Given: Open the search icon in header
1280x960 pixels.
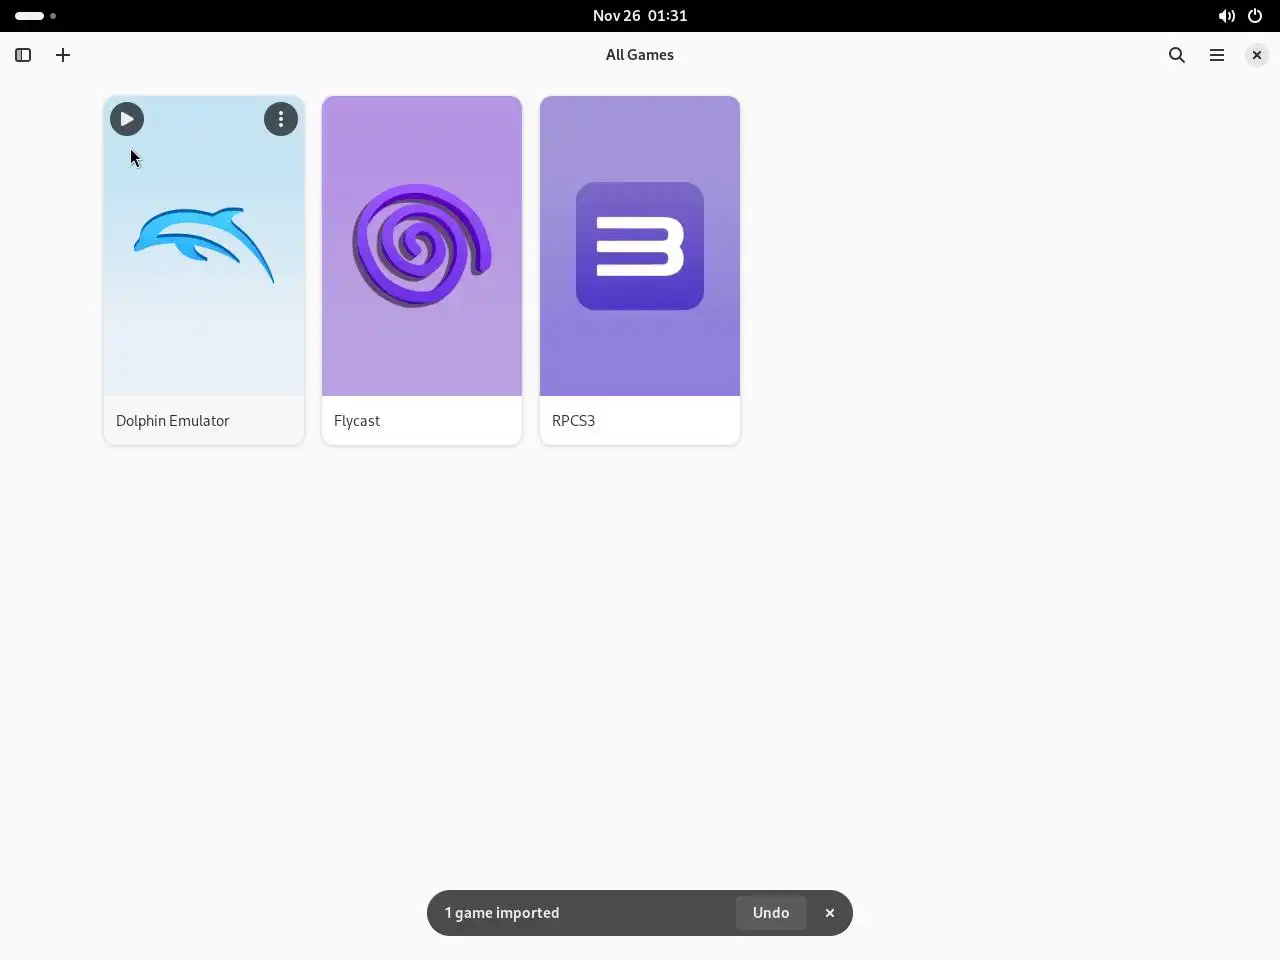Looking at the screenshot, I should pyautogui.click(x=1177, y=55).
